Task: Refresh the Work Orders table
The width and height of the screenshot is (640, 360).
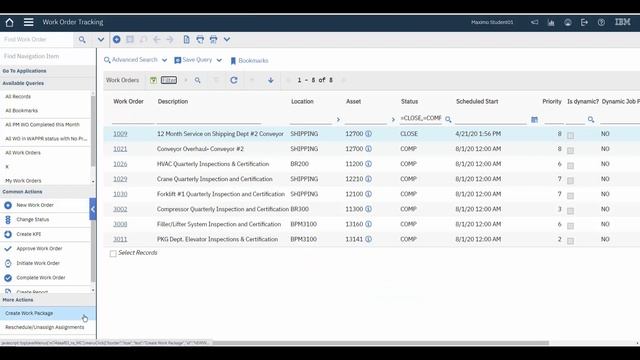Action: click(233, 80)
